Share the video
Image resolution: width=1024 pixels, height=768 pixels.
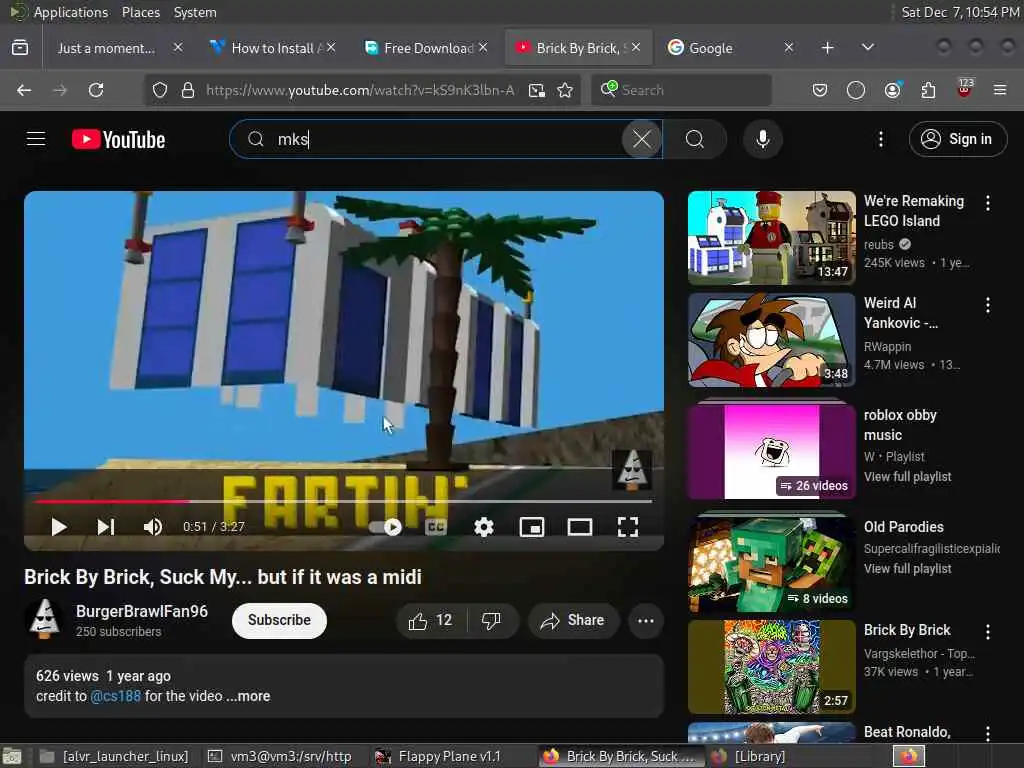click(571, 620)
